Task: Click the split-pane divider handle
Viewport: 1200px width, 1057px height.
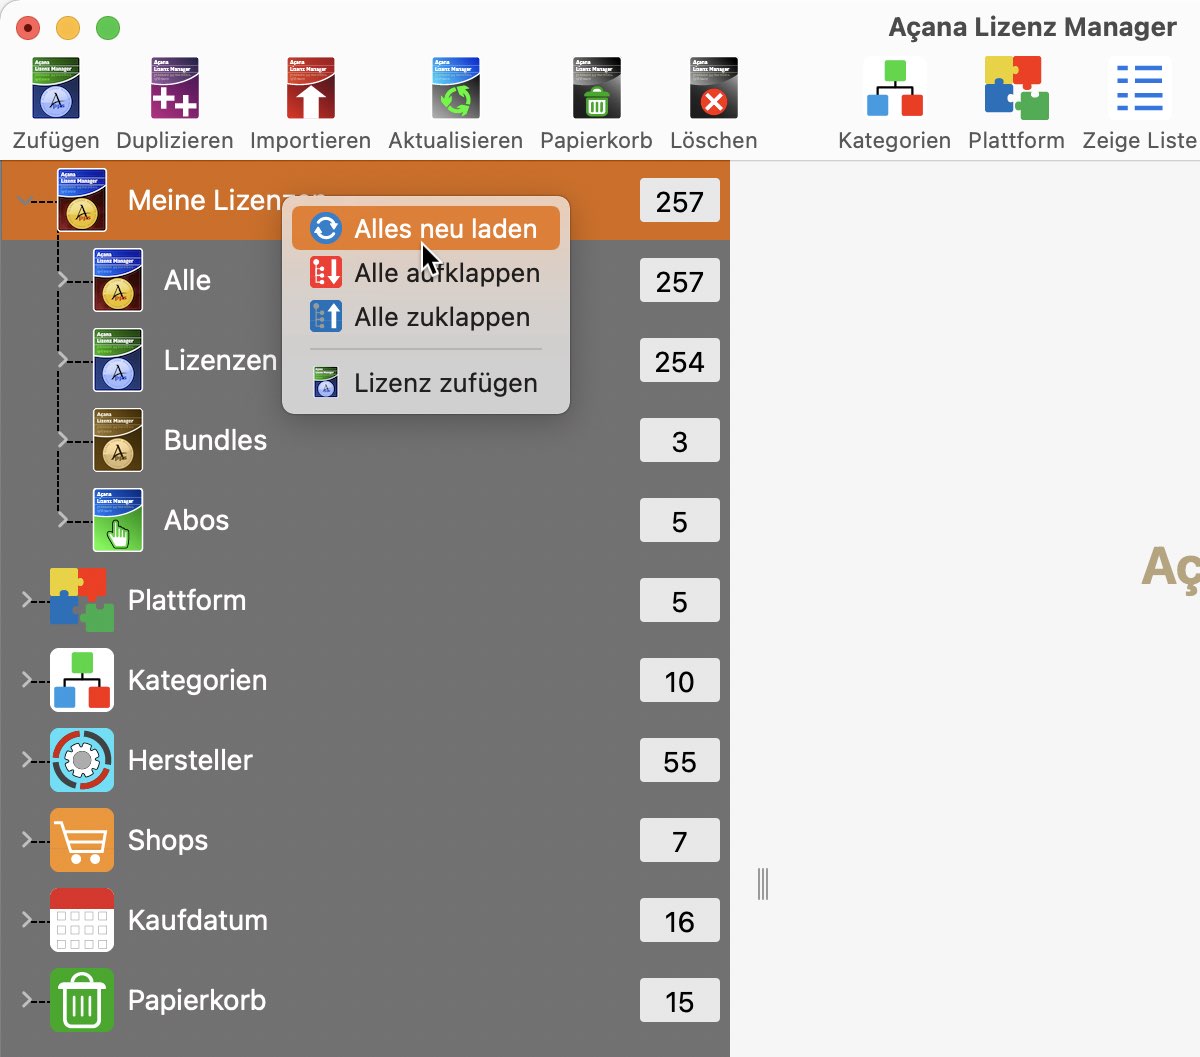Action: pyautogui.click(x=763, y=884)
